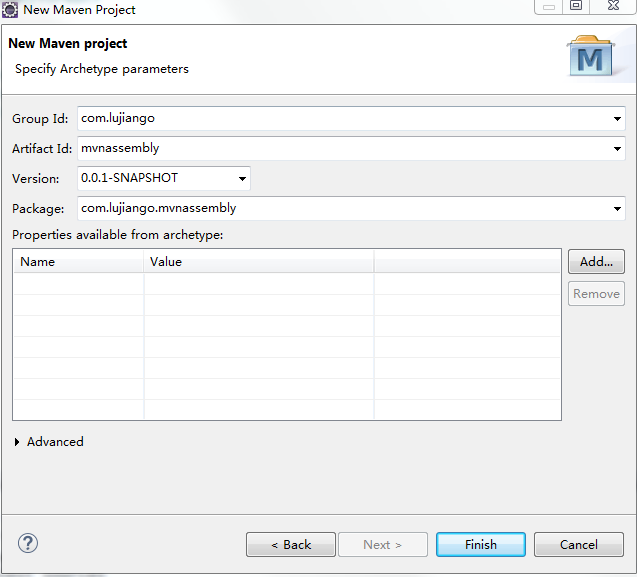Maximize the New Maven Project window

click(576, 6)
